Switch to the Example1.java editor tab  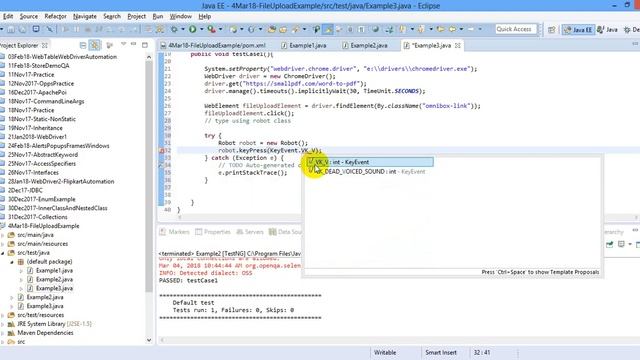[304, 45]
